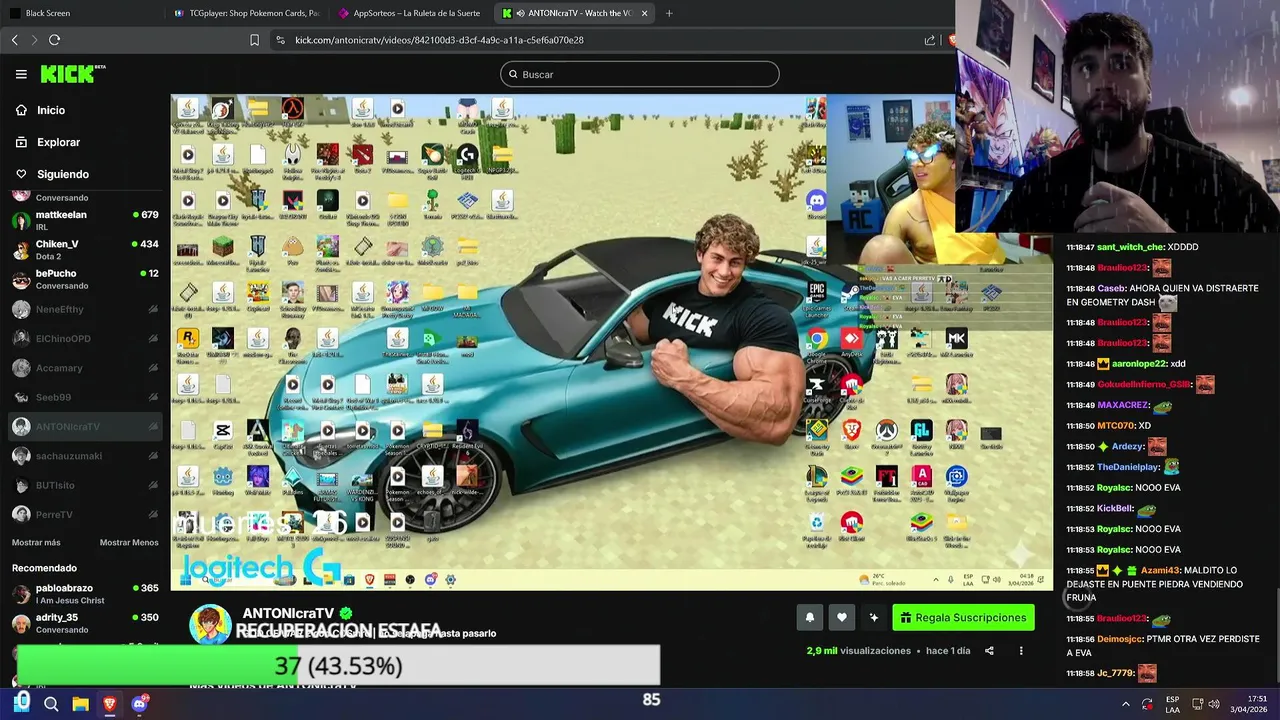Screen dimensions: 1280x720
Task: Open sachauzumaki in the followed list
Action: pos(85,456)
